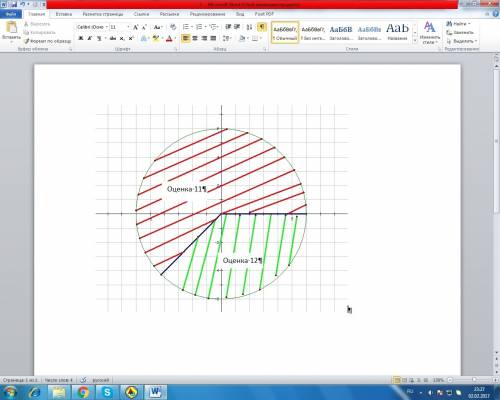Click the Sort icon in the paragraph group
The image size is (500, 400).
click(249, 27)
